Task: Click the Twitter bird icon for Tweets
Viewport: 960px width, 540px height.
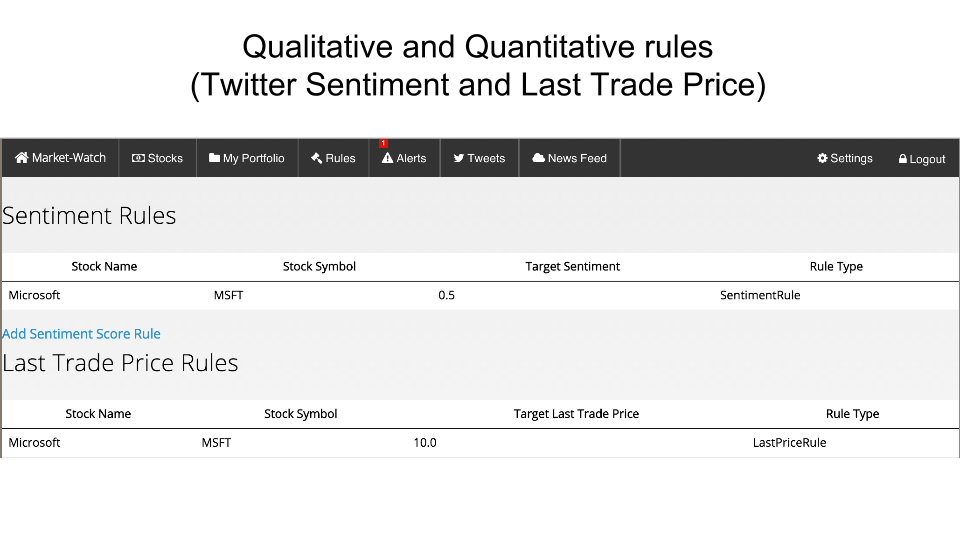Action: click(459, 158)
